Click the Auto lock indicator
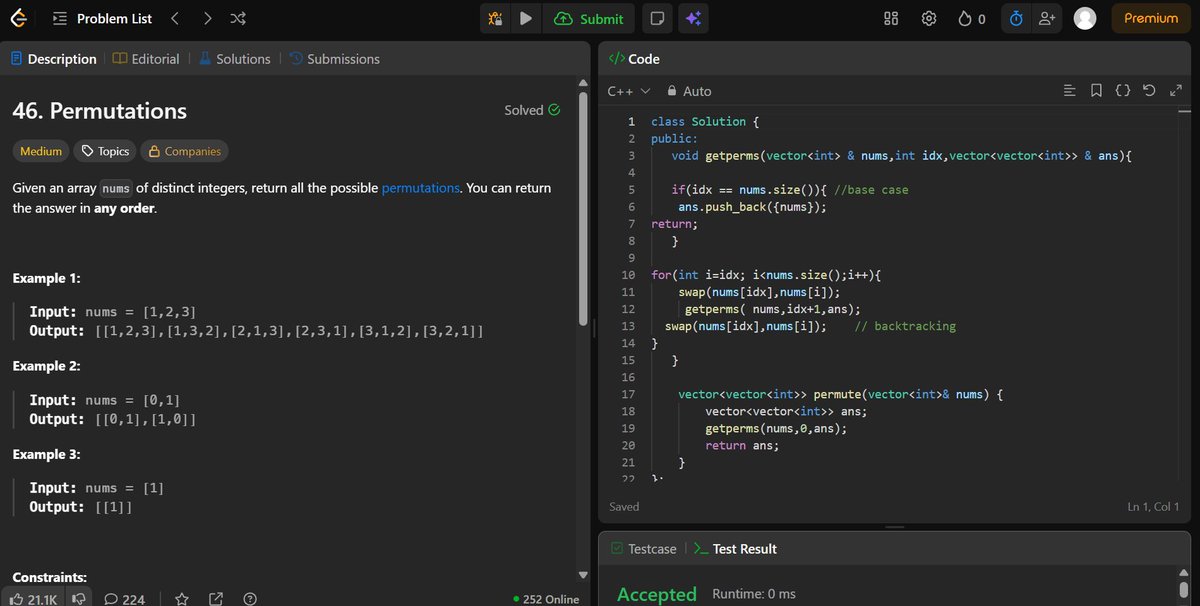This screenshot has height=606, width=1200. 689,91
